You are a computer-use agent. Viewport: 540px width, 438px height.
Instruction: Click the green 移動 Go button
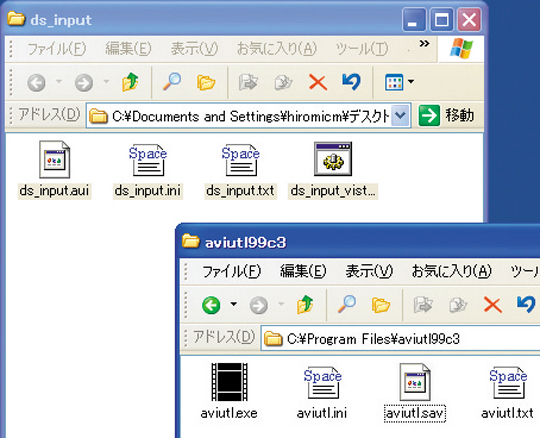point(446,115)
